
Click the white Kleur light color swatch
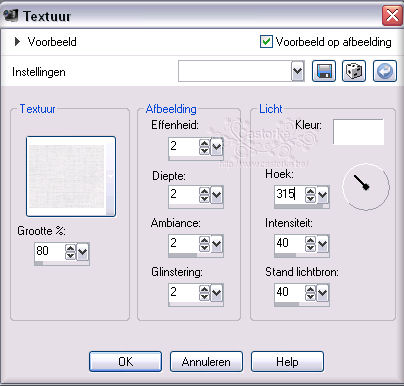point(358,132)
